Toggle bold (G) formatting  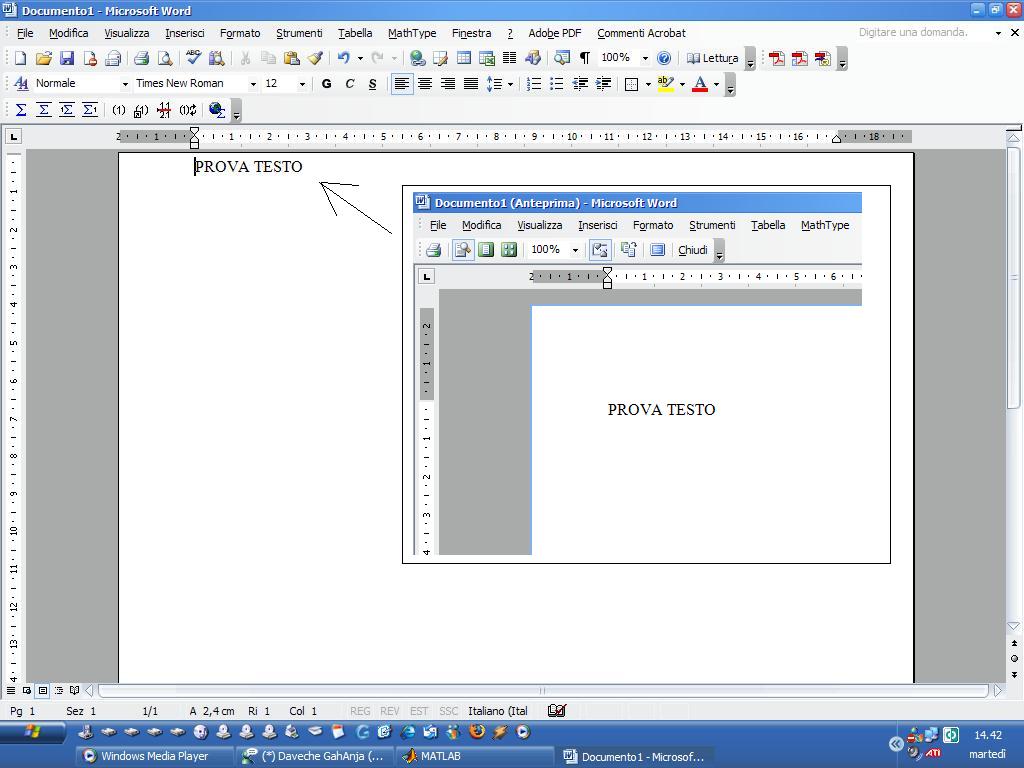pos(327,84)
